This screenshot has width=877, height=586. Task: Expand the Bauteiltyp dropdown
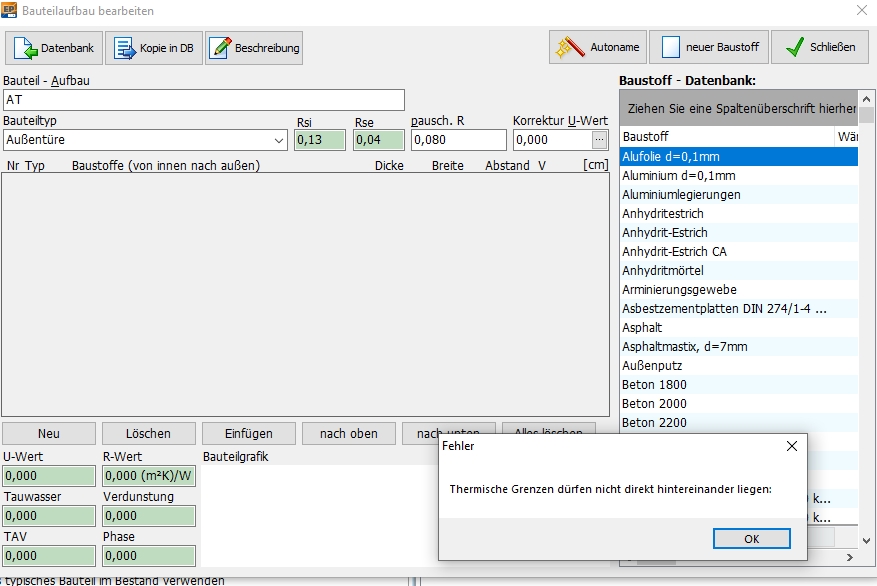tap(278, 140)
